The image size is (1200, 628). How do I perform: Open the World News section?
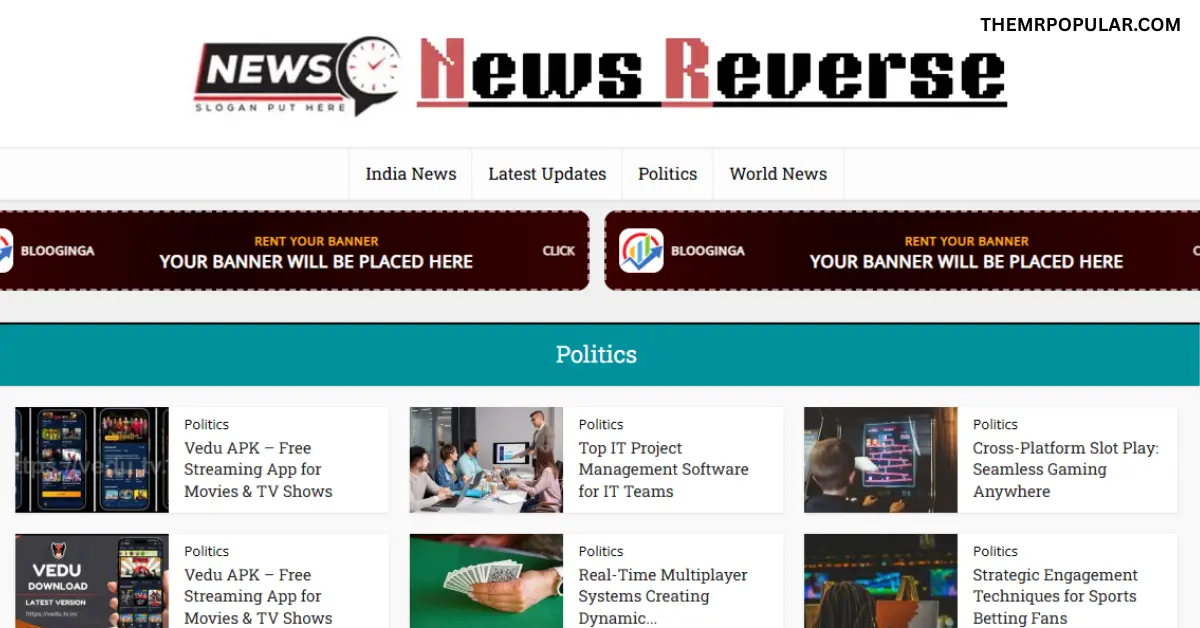[x=778, y=174]
